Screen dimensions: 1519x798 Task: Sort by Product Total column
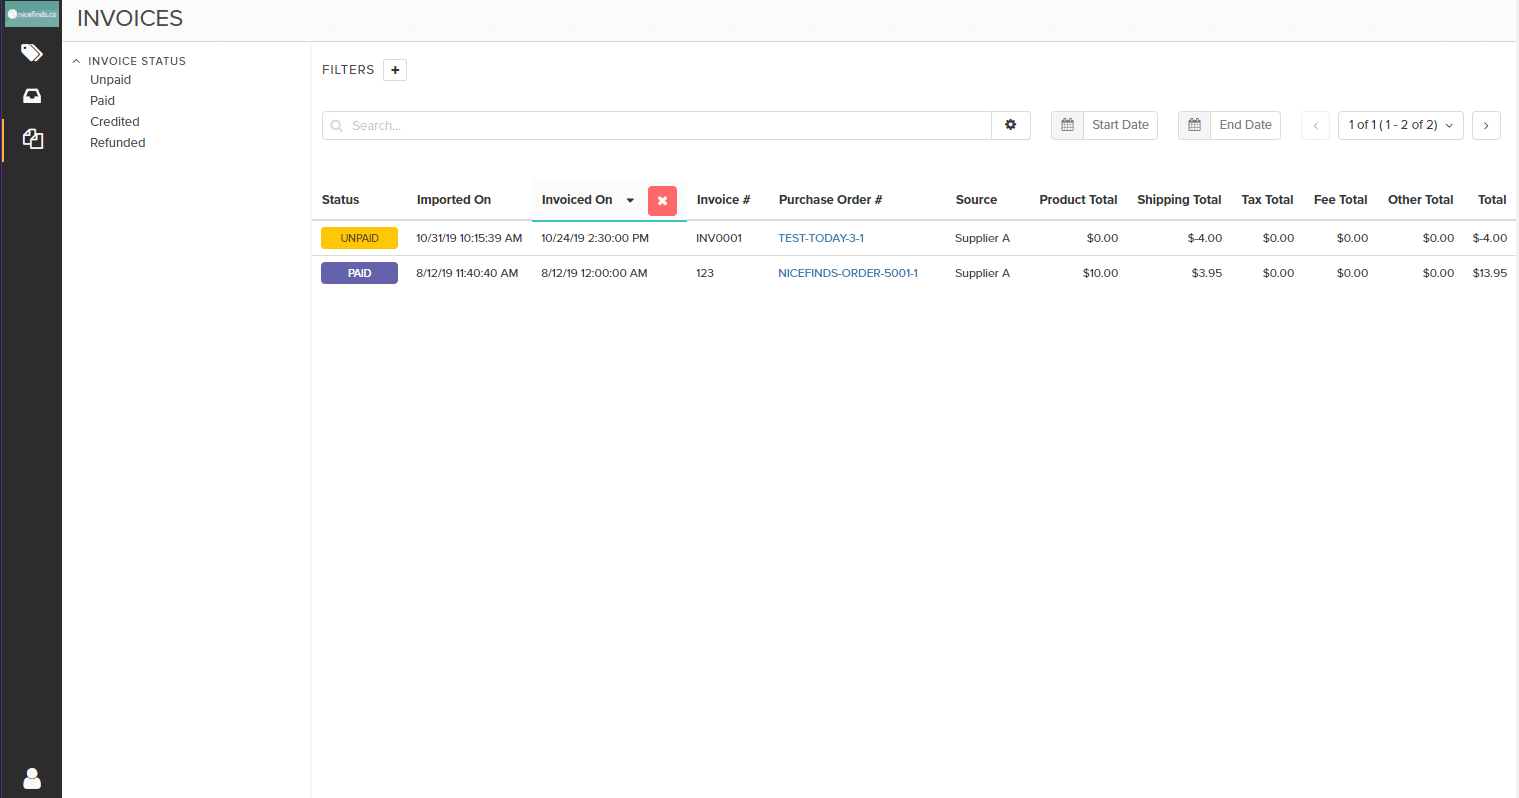(1078, 200)
